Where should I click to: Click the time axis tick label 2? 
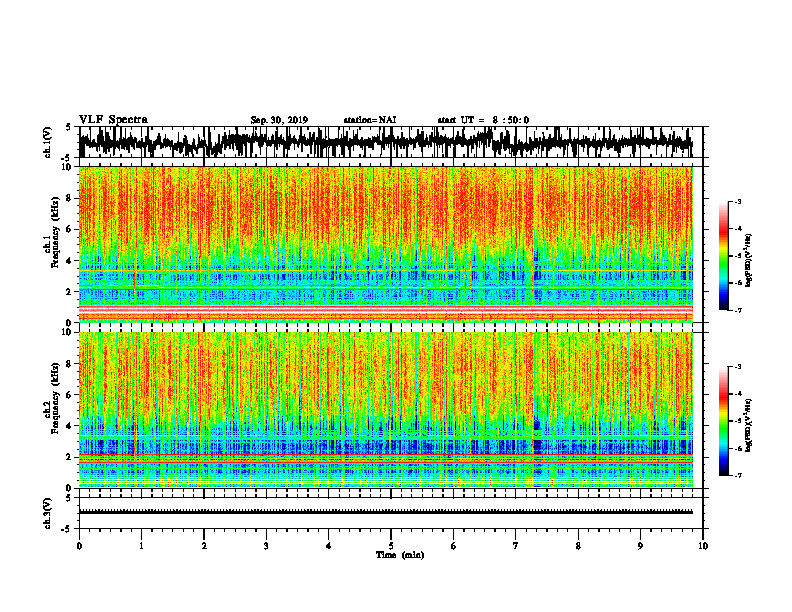[x=204, y=546]
